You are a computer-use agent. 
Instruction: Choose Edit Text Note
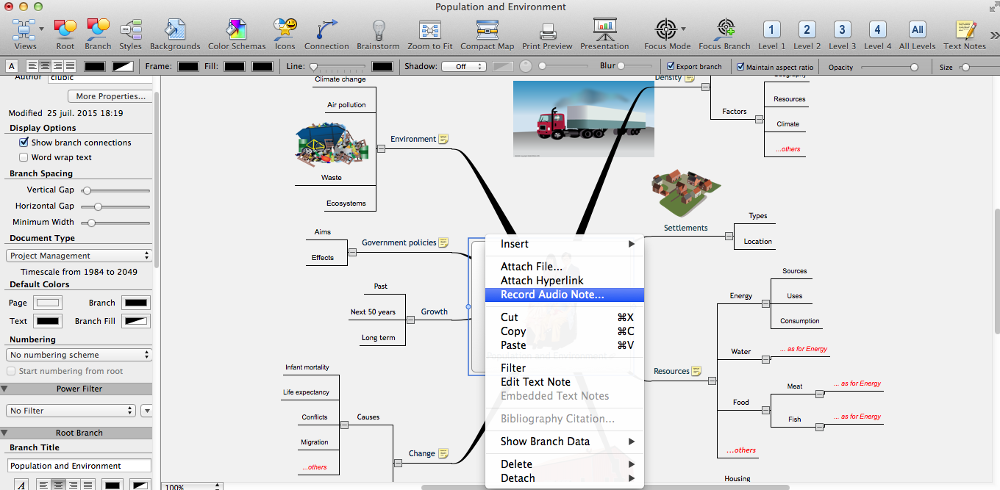click(x=564, y=382)
